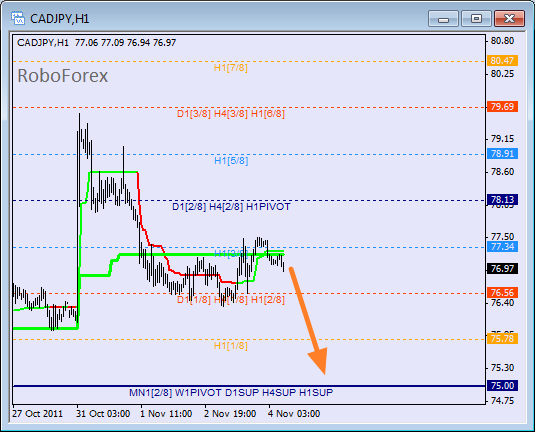Click the CADJPY chart window icon
This screenshot has height=432, width=535.
pyautogui.click(x=17, y=18)
